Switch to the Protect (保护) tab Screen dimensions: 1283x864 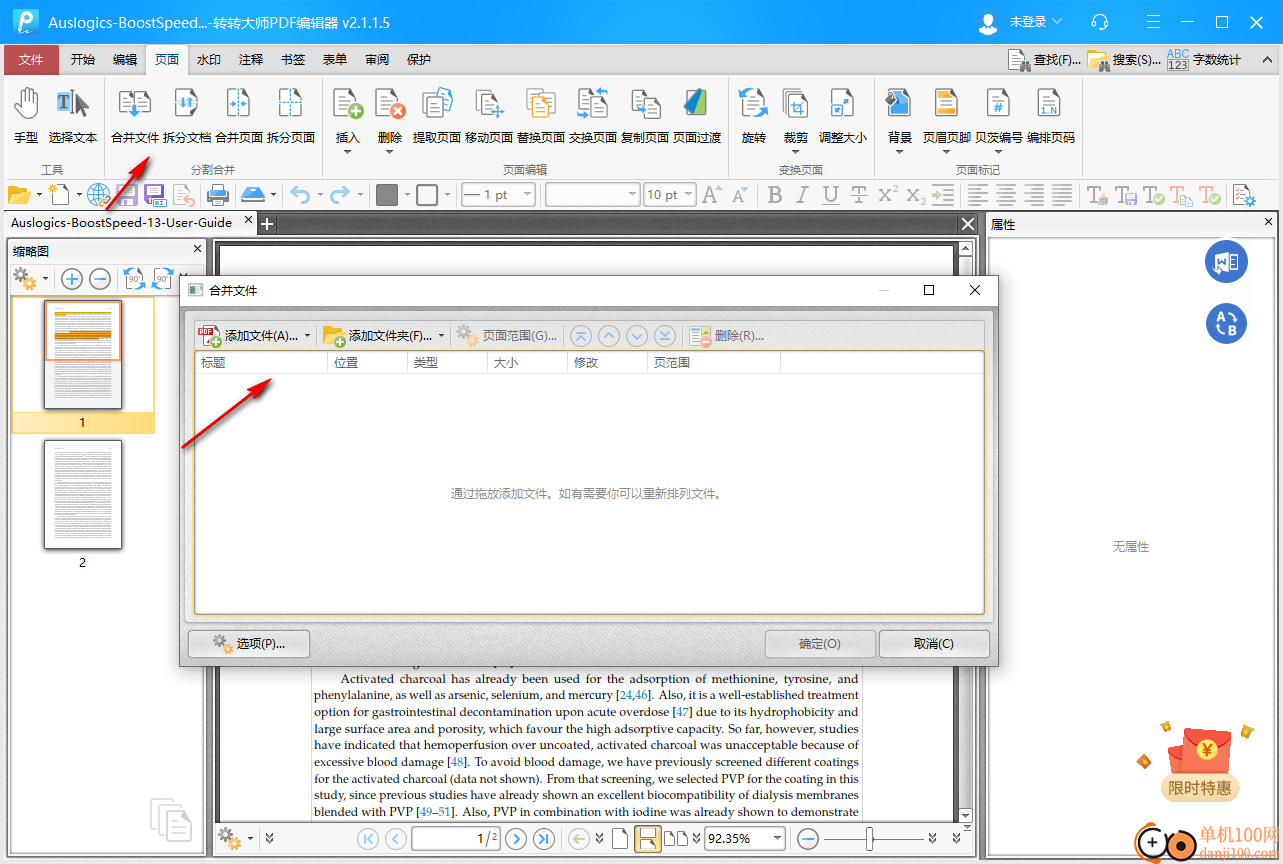pyautogui.click(x=419, y=60)
